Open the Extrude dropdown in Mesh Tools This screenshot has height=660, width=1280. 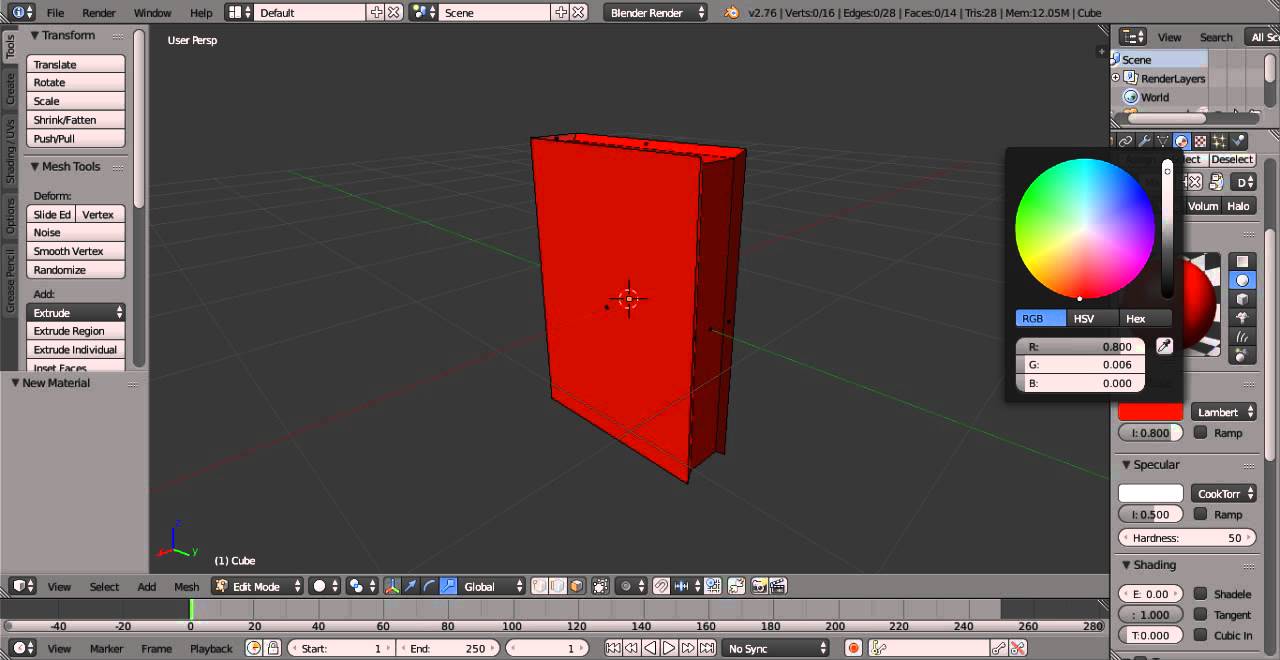click(x=76, y=312)
